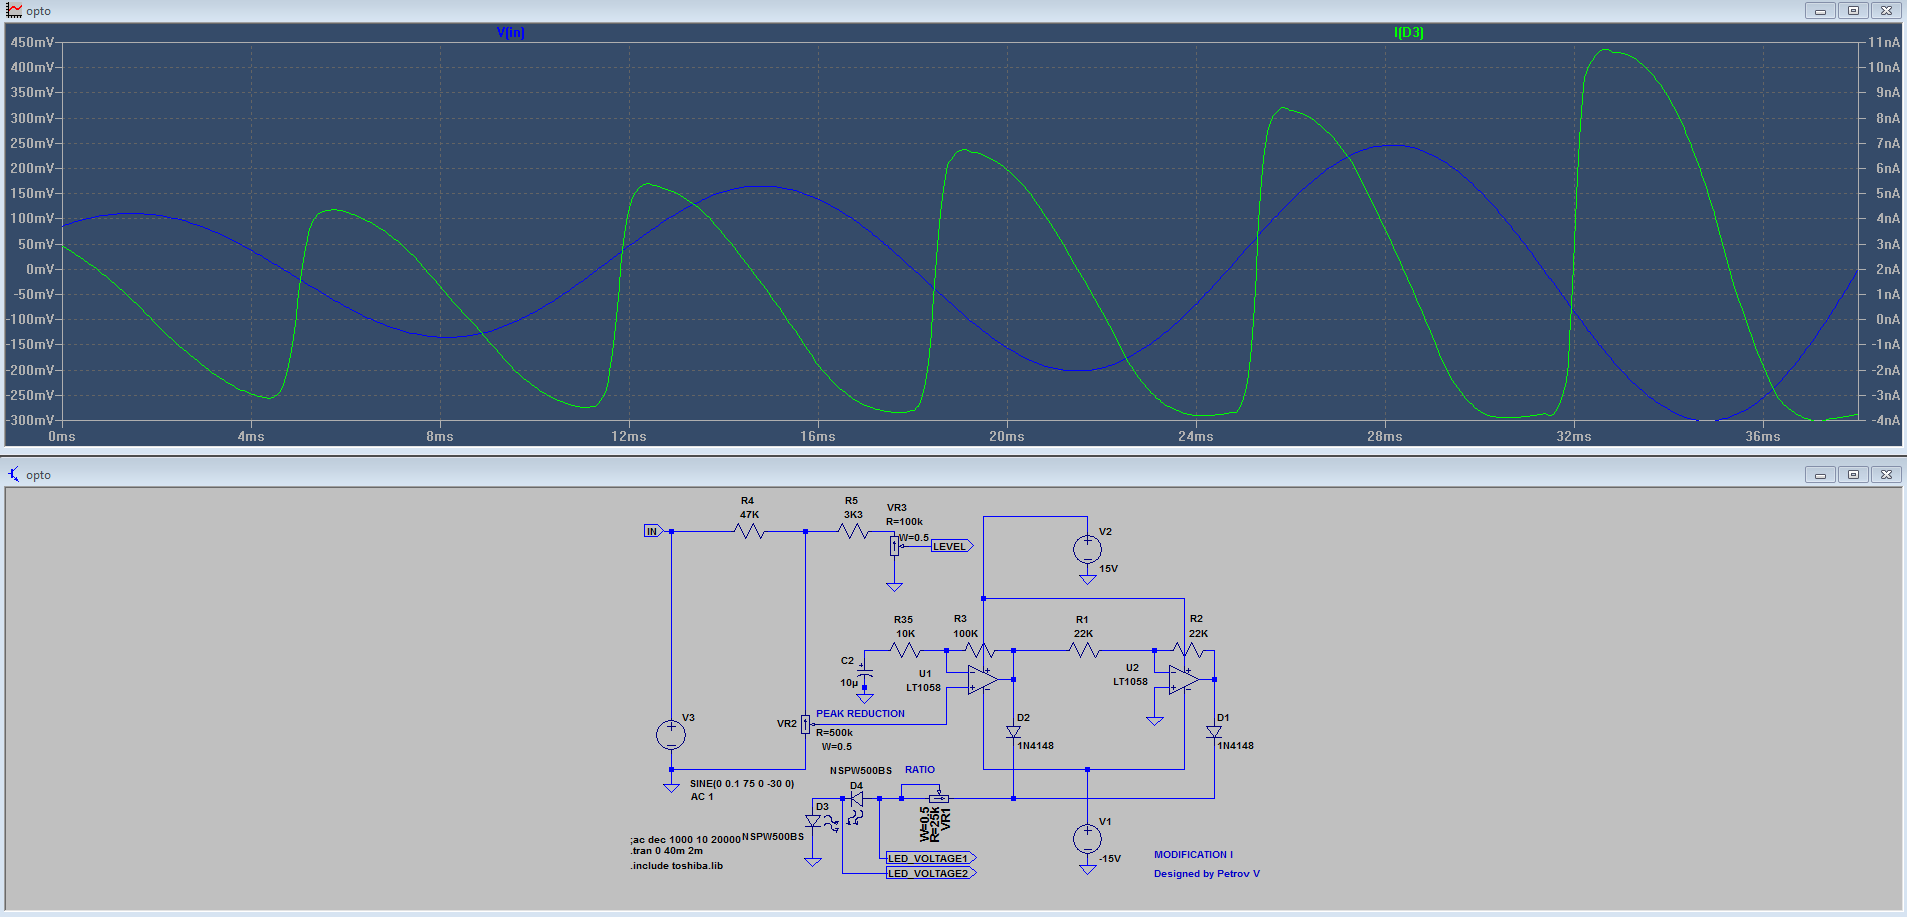The image size is (1907, 917).
Task: Maximize the waveform plot pane
Action: 1853,11
